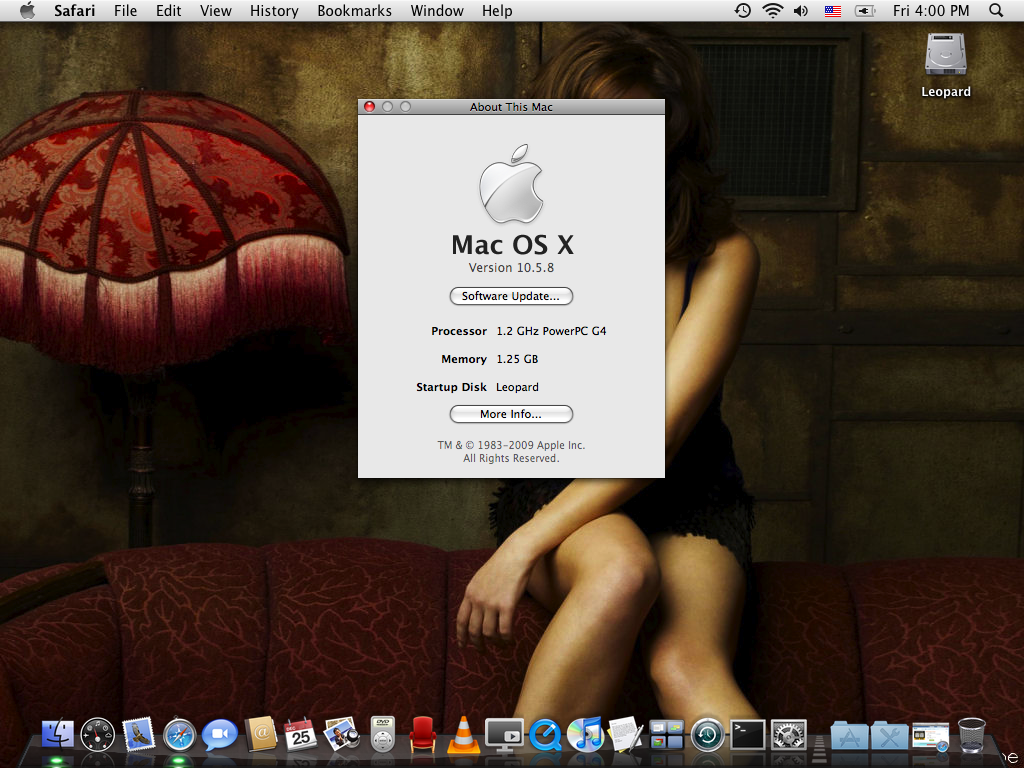
Task: Click the More Info... button
Action: 511,414
